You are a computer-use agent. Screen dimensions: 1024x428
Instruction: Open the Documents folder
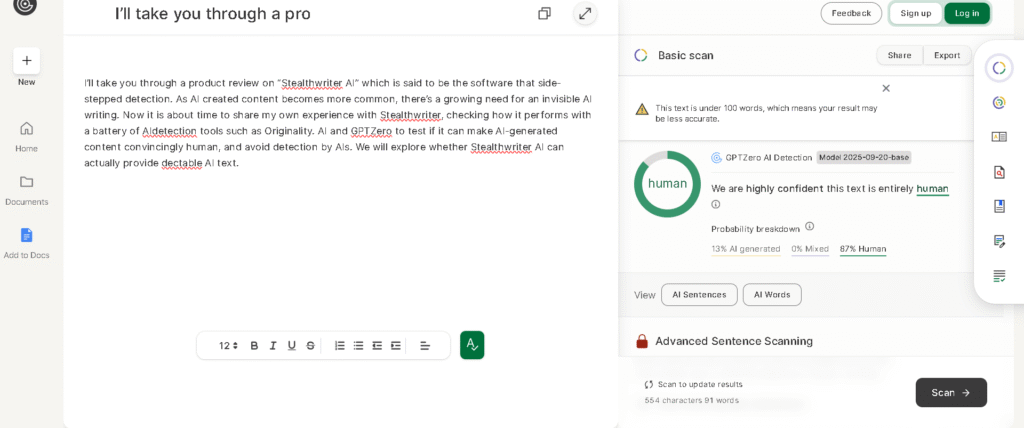tap(27, 190)
